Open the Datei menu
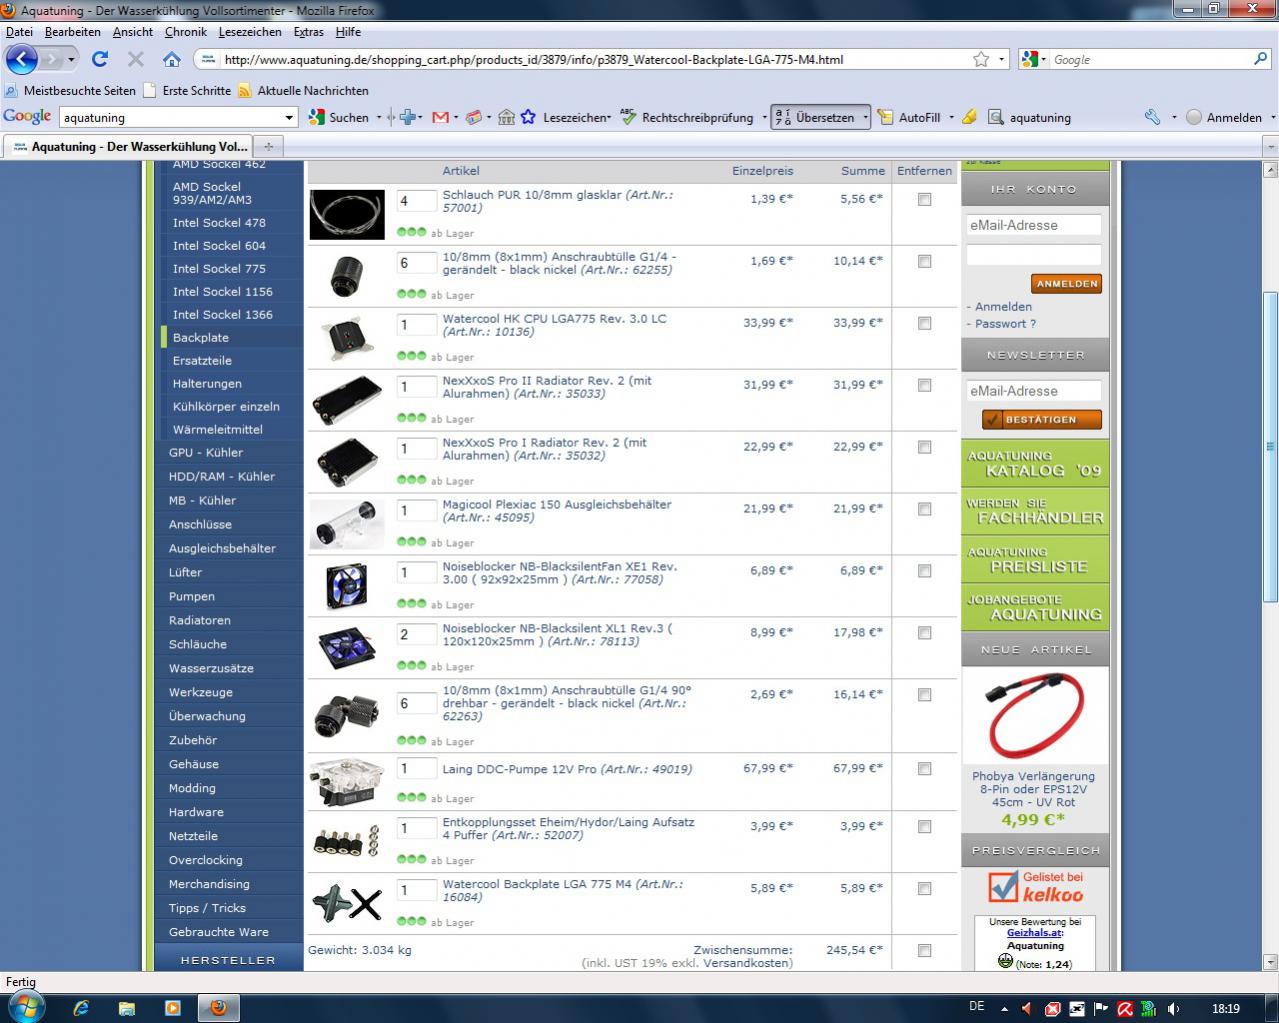 tap(19, 32)
